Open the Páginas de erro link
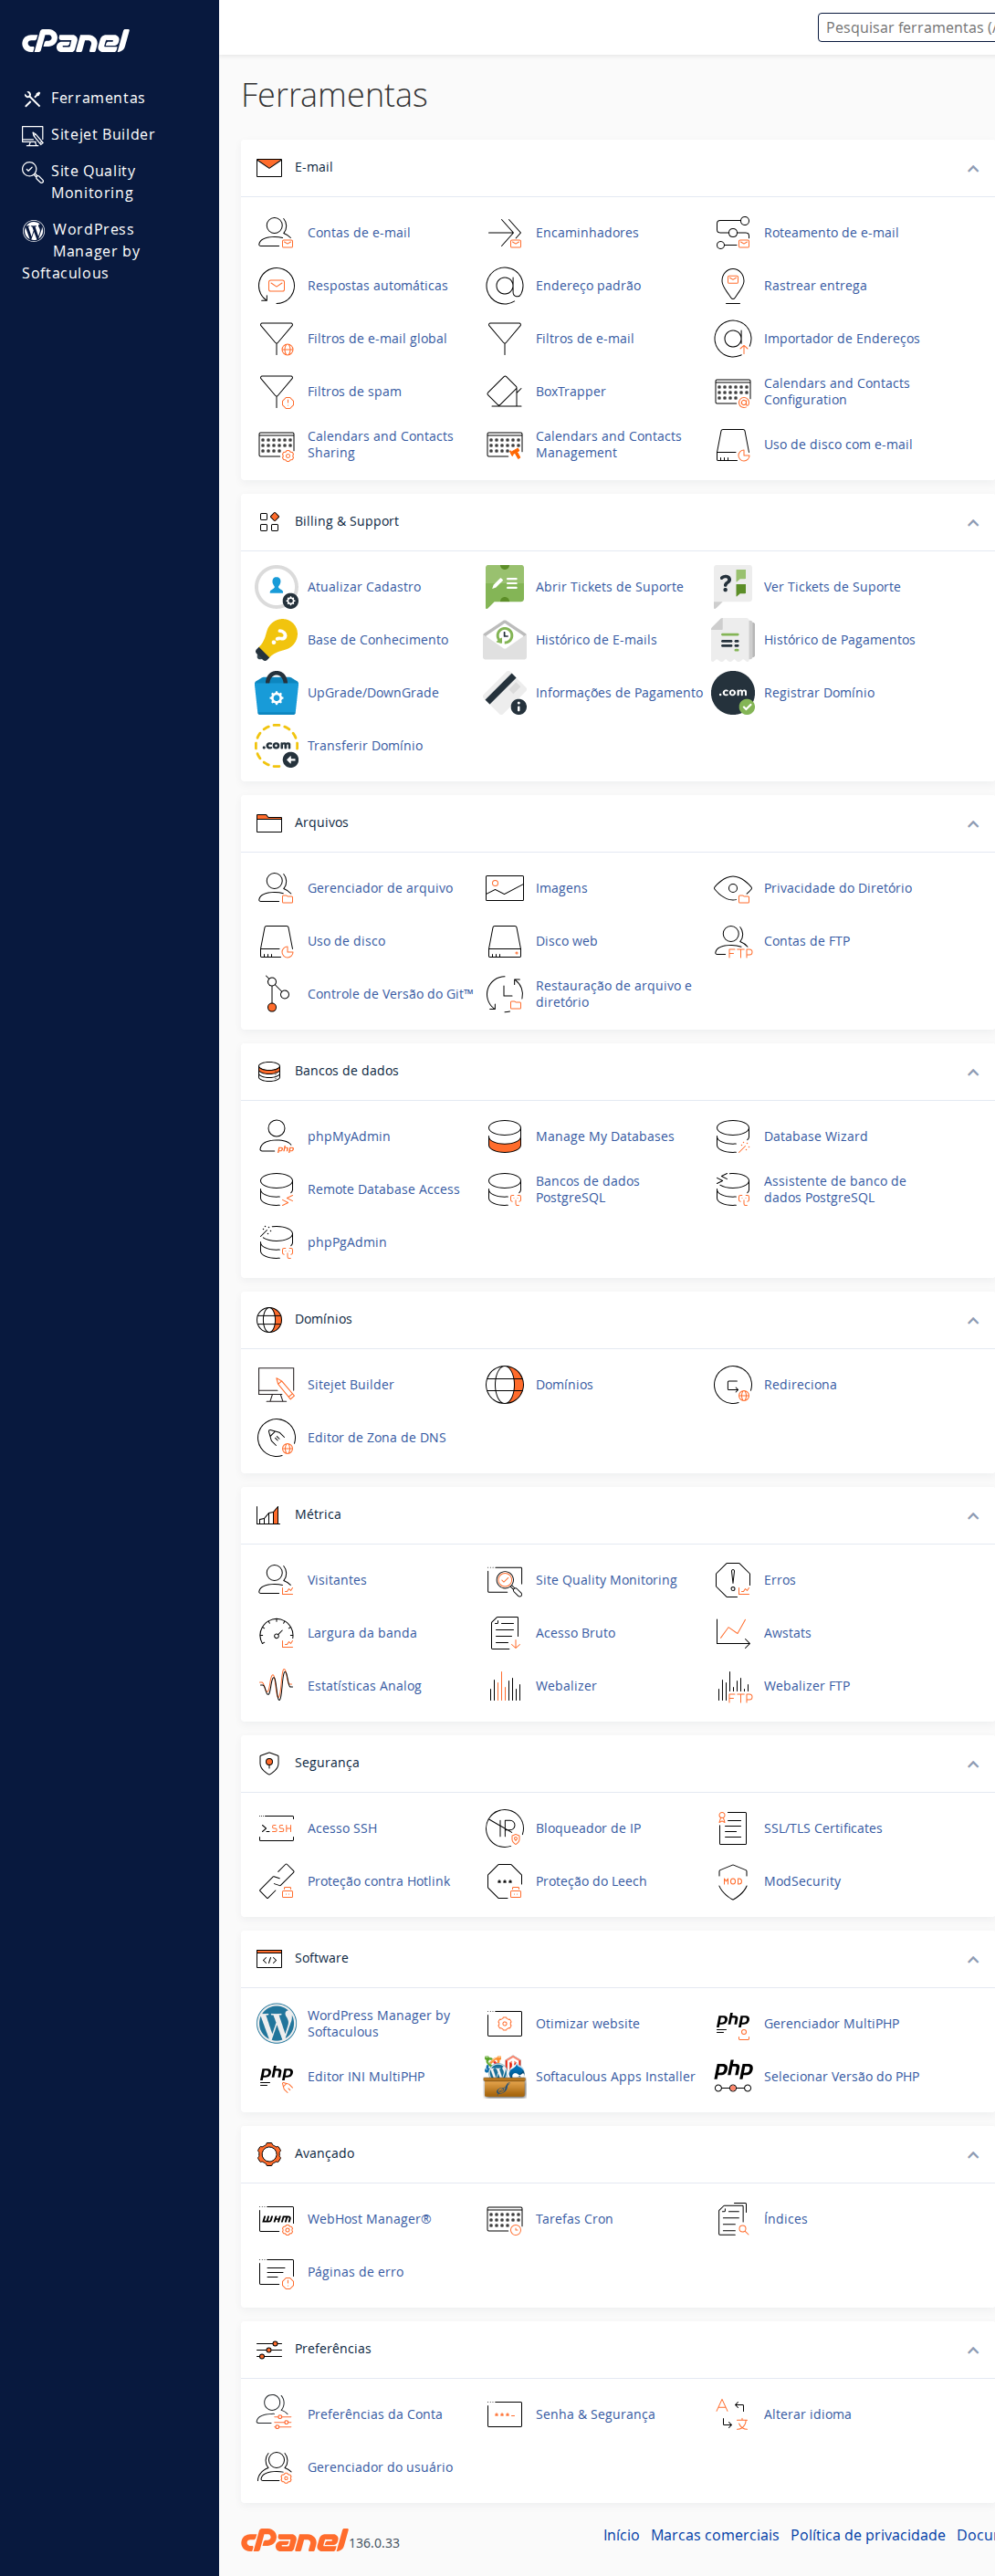Screen dimensions: 995x2576 point(355,2272)
